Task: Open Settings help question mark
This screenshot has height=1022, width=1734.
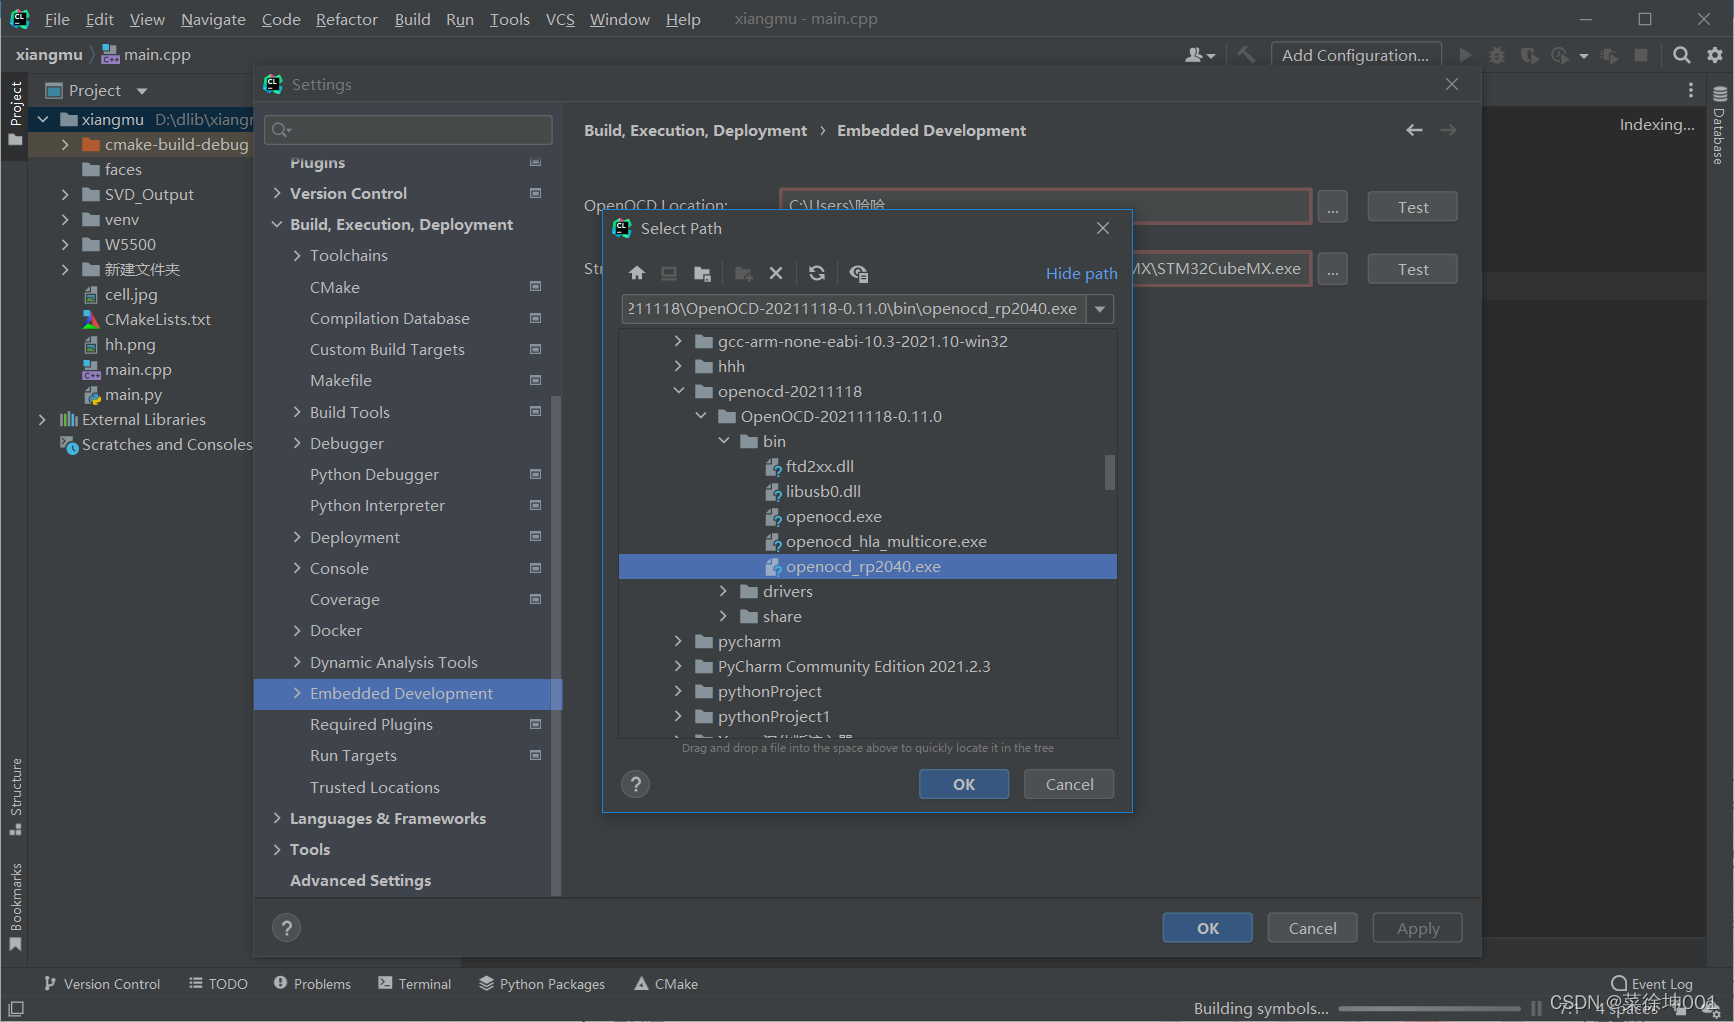Action: click(x=287, y=928)
